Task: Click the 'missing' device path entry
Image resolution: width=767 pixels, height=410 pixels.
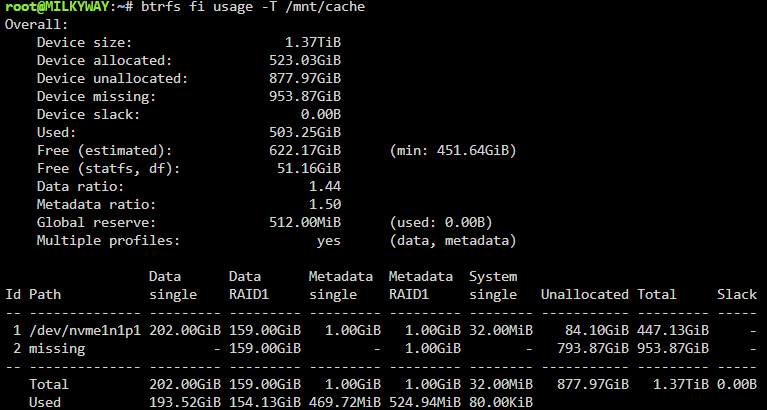Action: pyautogui.click(x=57, y=348)
